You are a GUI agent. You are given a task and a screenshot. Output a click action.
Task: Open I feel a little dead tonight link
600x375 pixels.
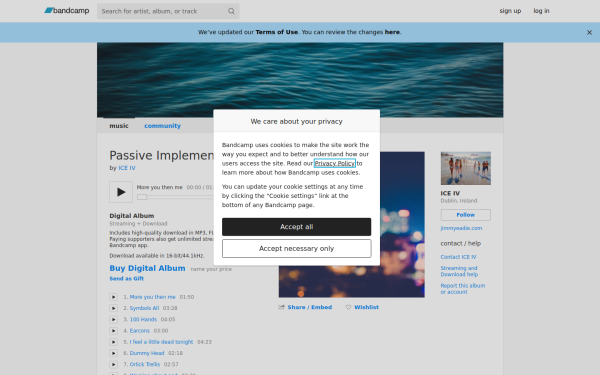[161, 342]
